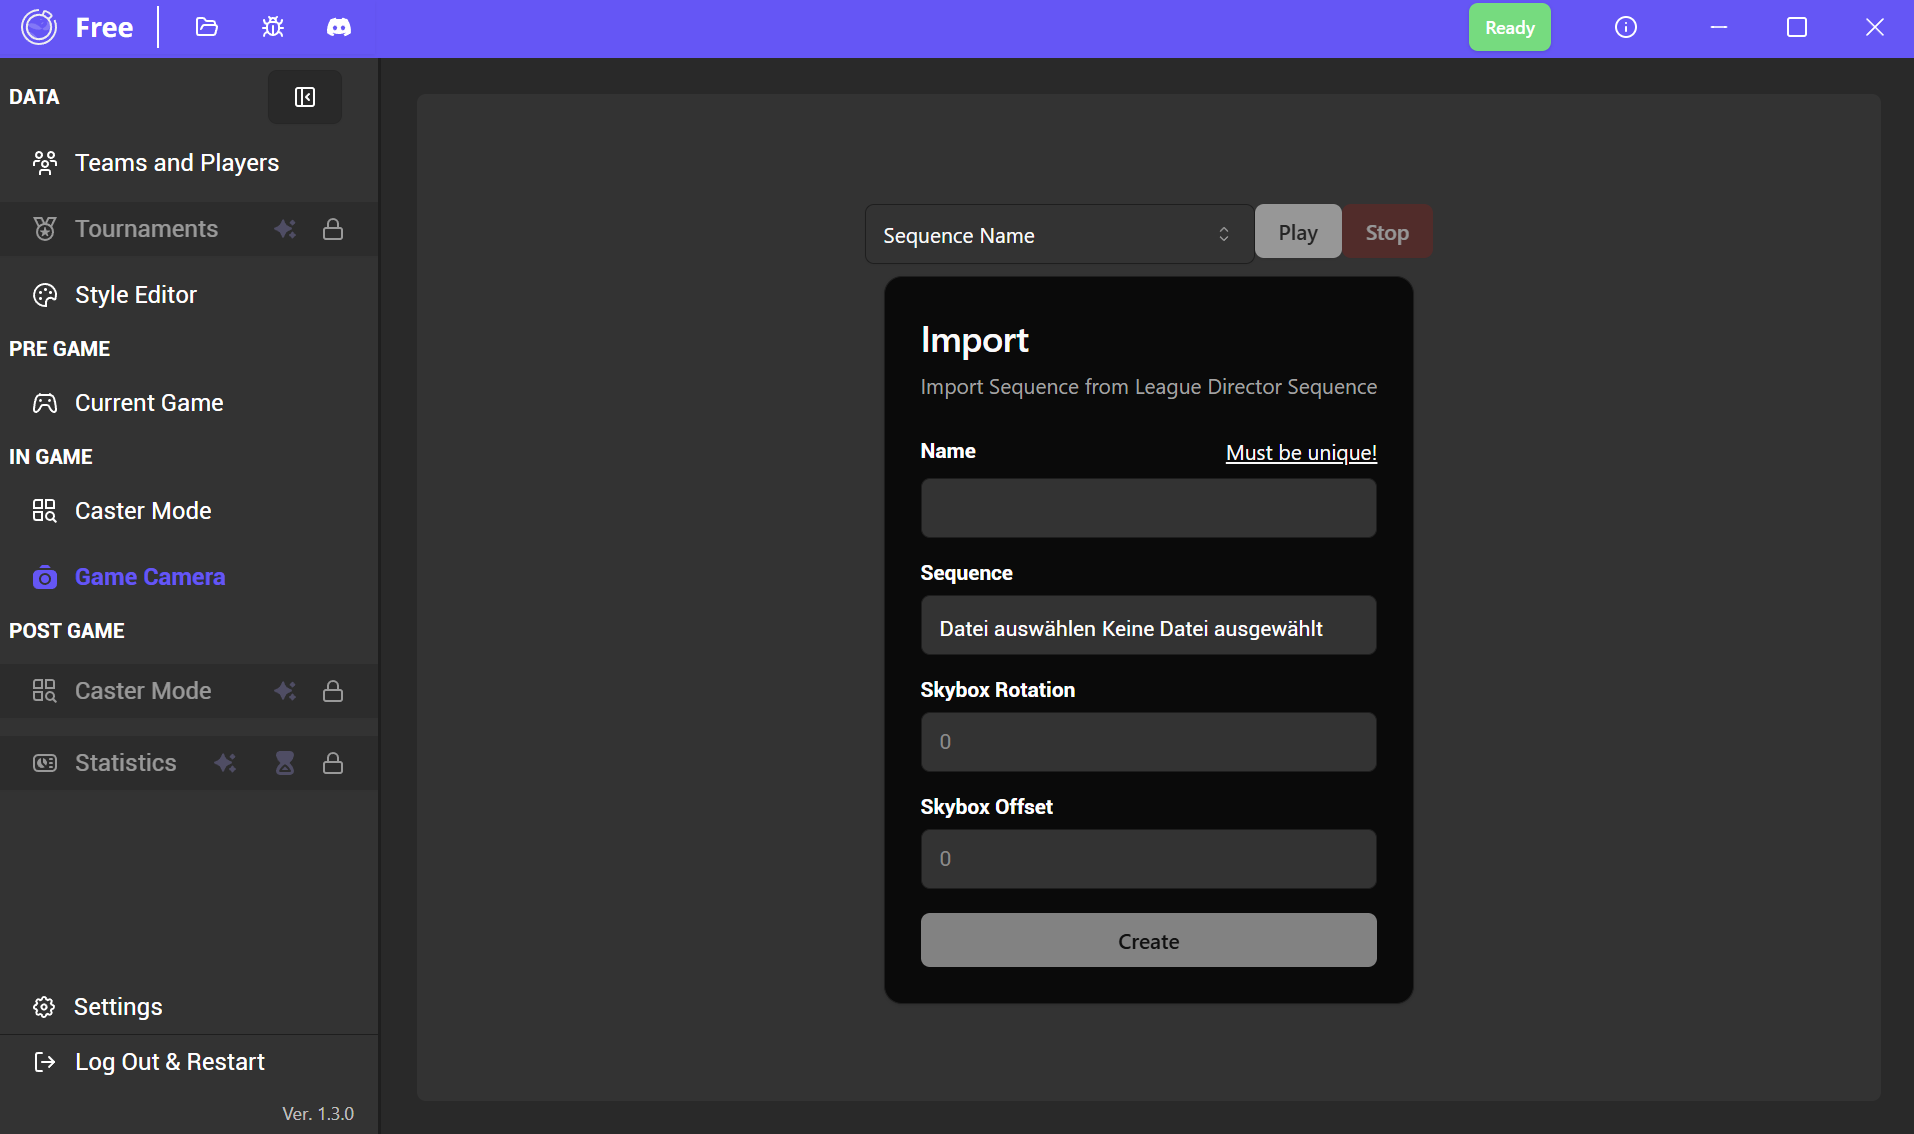The width and height of the screenshot is (1914, 1134).
Task: Click the Create button
Action: click(x=1148, y=941)
